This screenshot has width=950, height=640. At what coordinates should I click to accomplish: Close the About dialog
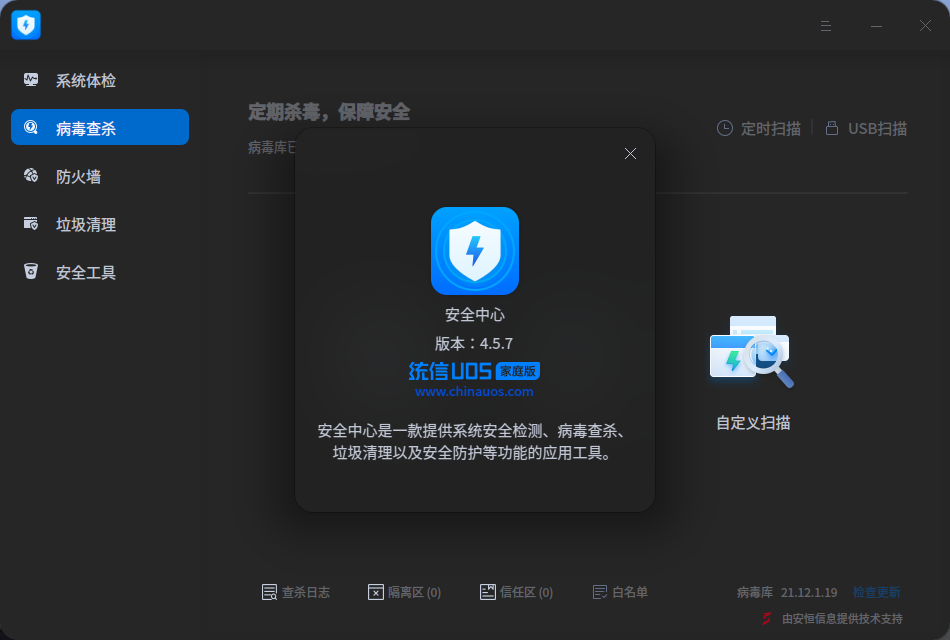(x=630, y=153)
